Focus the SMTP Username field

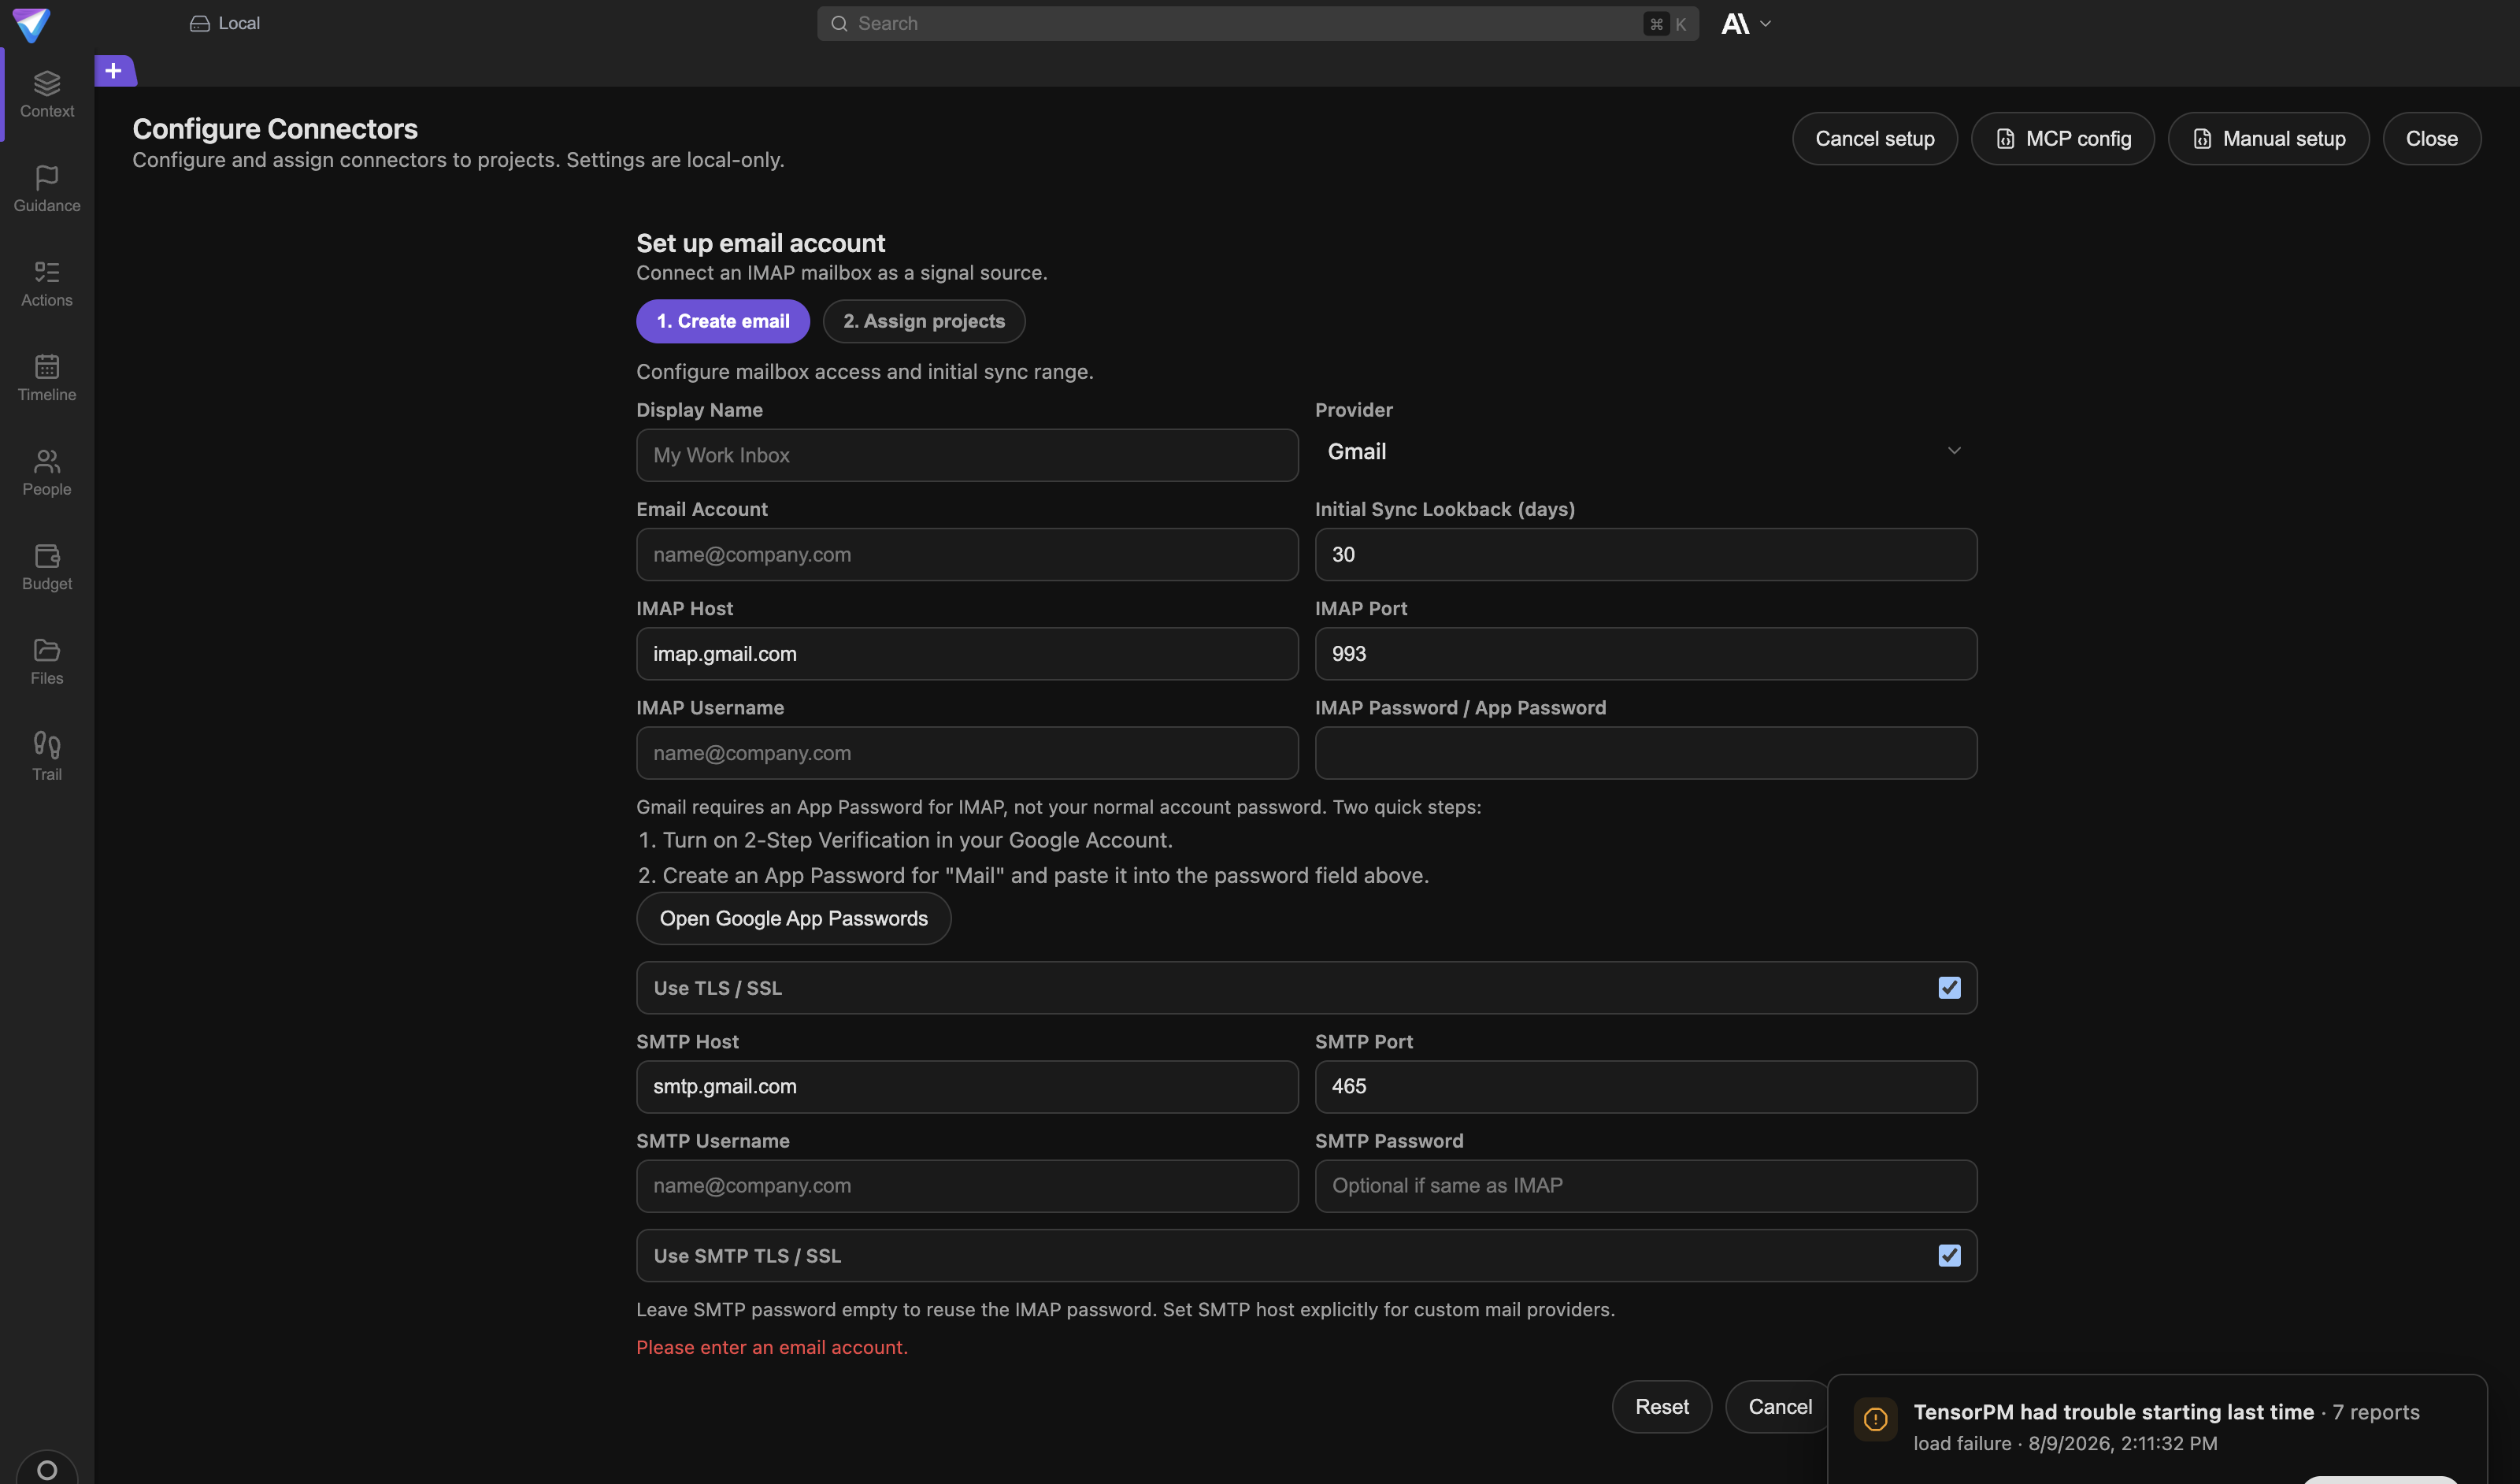click(x=967, y=1186)
